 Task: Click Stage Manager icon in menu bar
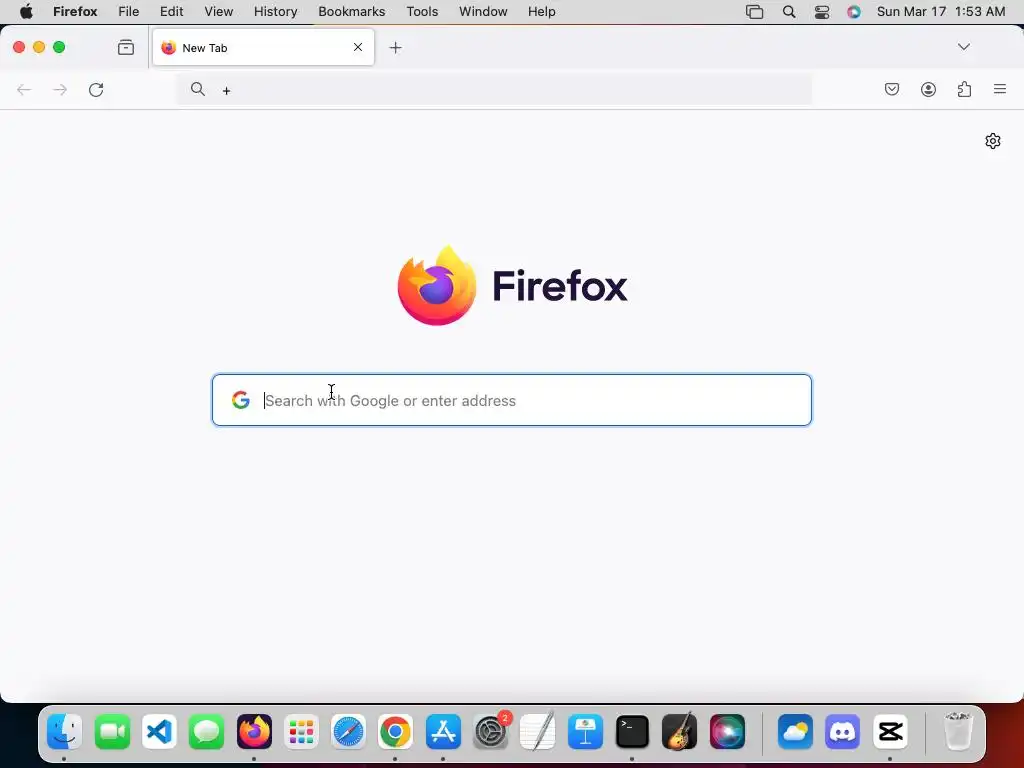click(x=754, y=12)
